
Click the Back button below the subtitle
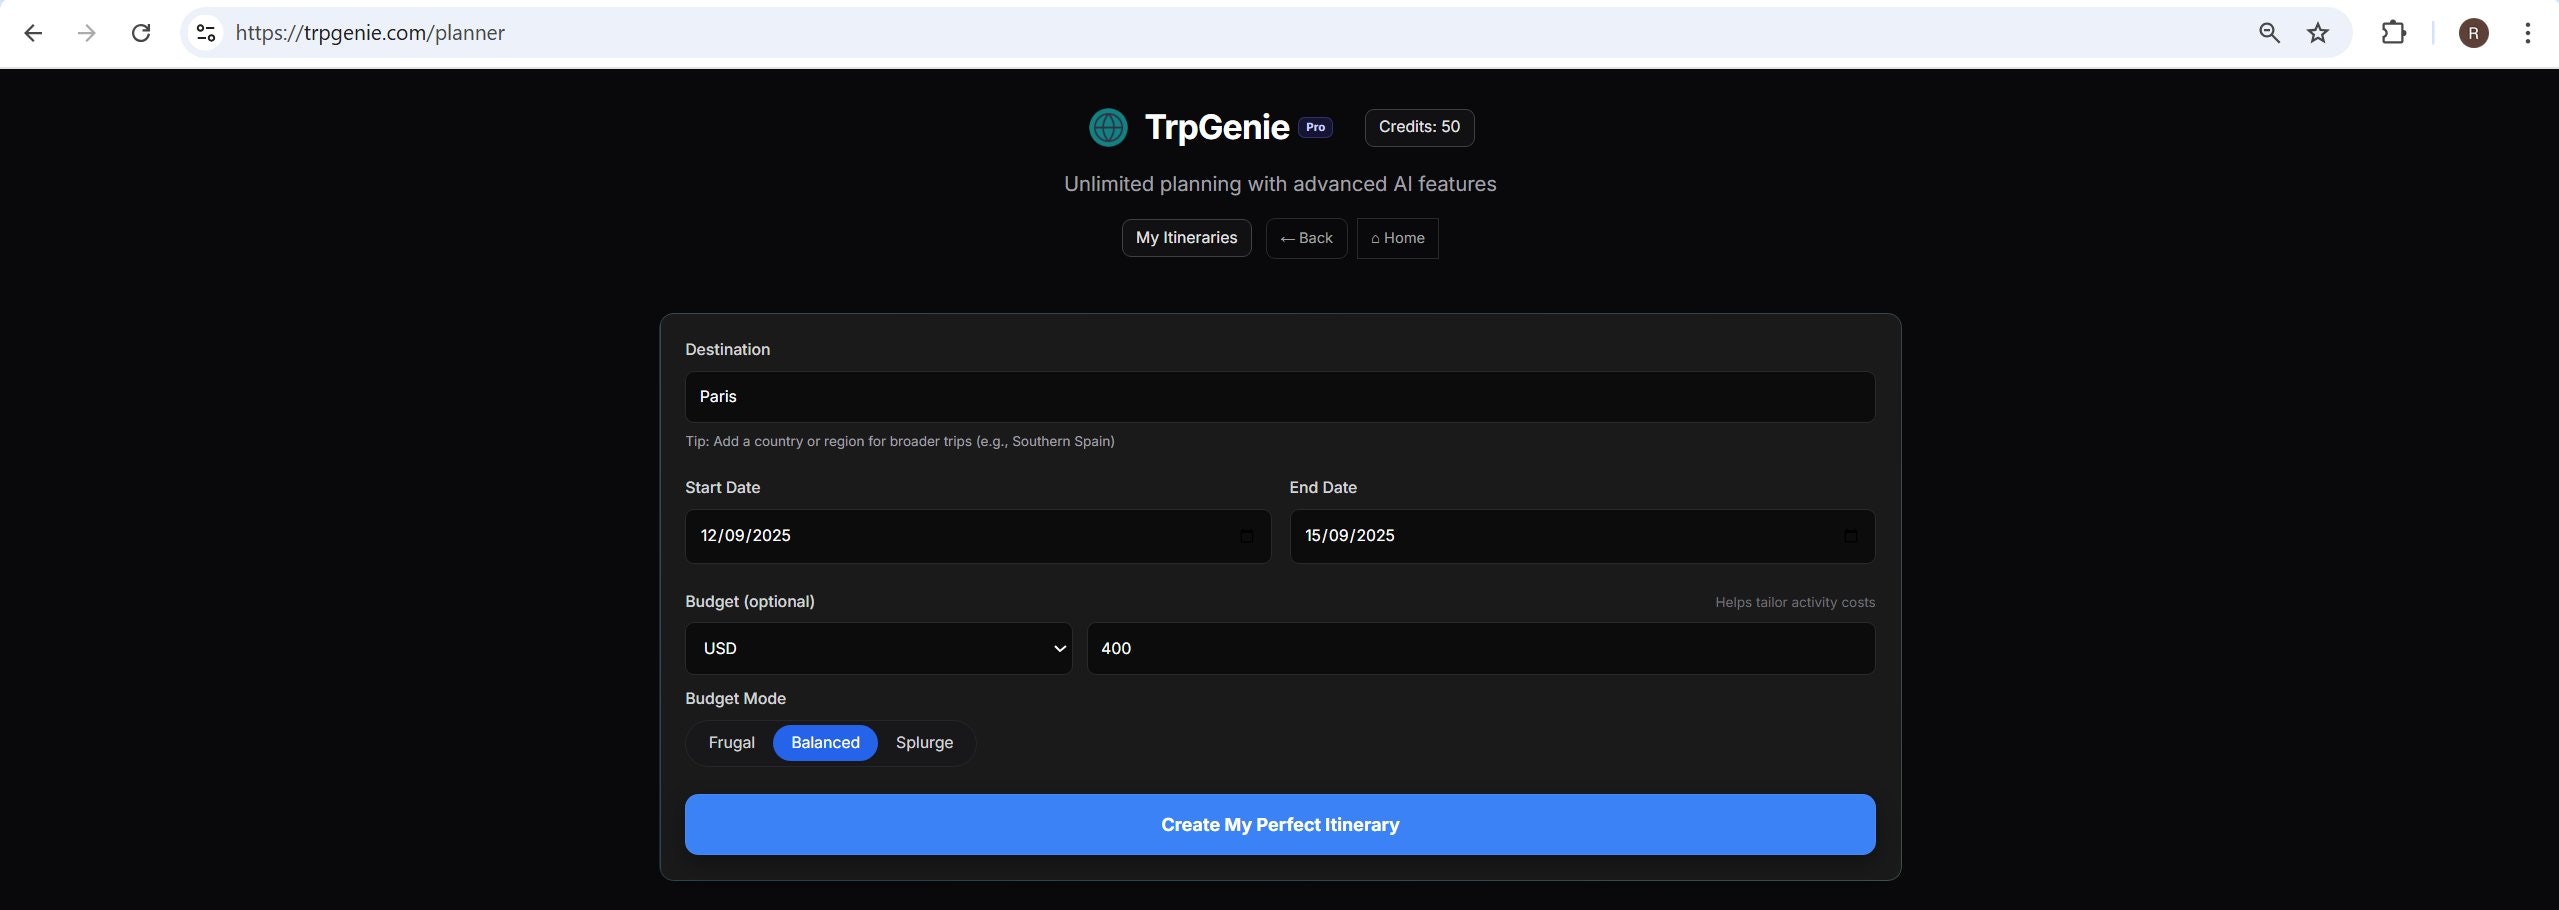pyautogui.click(x=1305, y=238)
